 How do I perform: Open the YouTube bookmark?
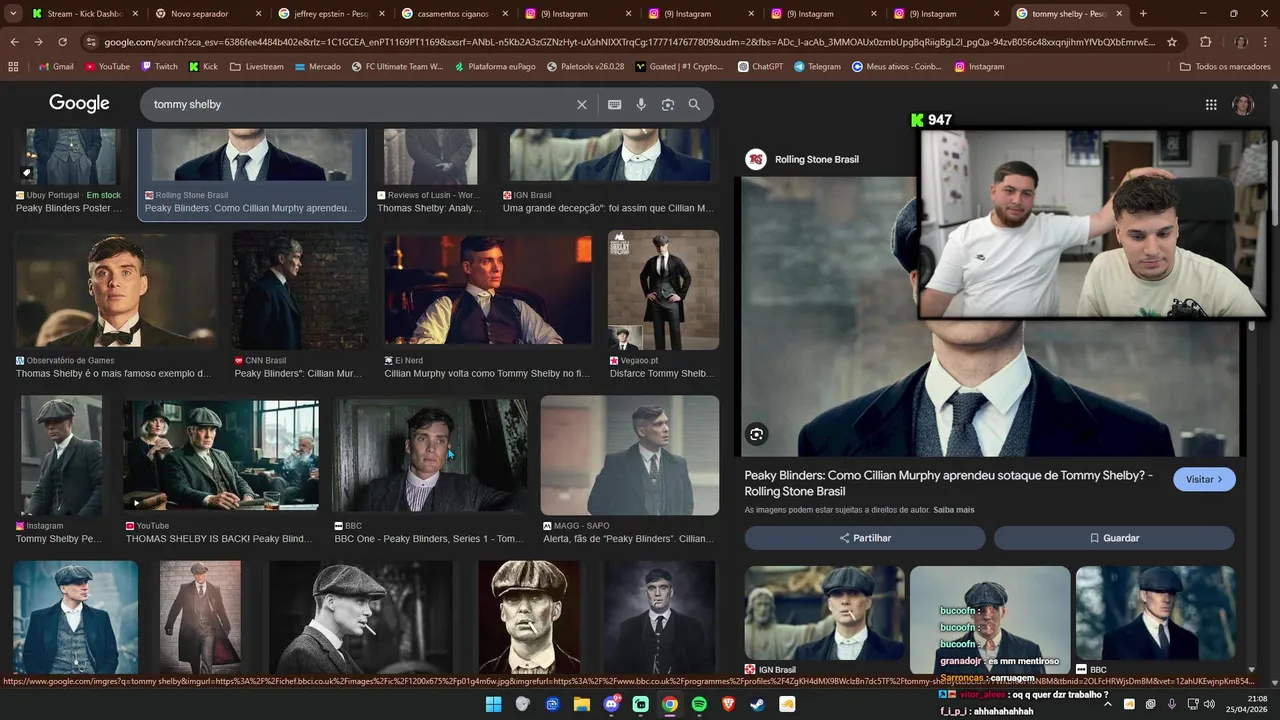pyautogui.click(x=107, y=66)
